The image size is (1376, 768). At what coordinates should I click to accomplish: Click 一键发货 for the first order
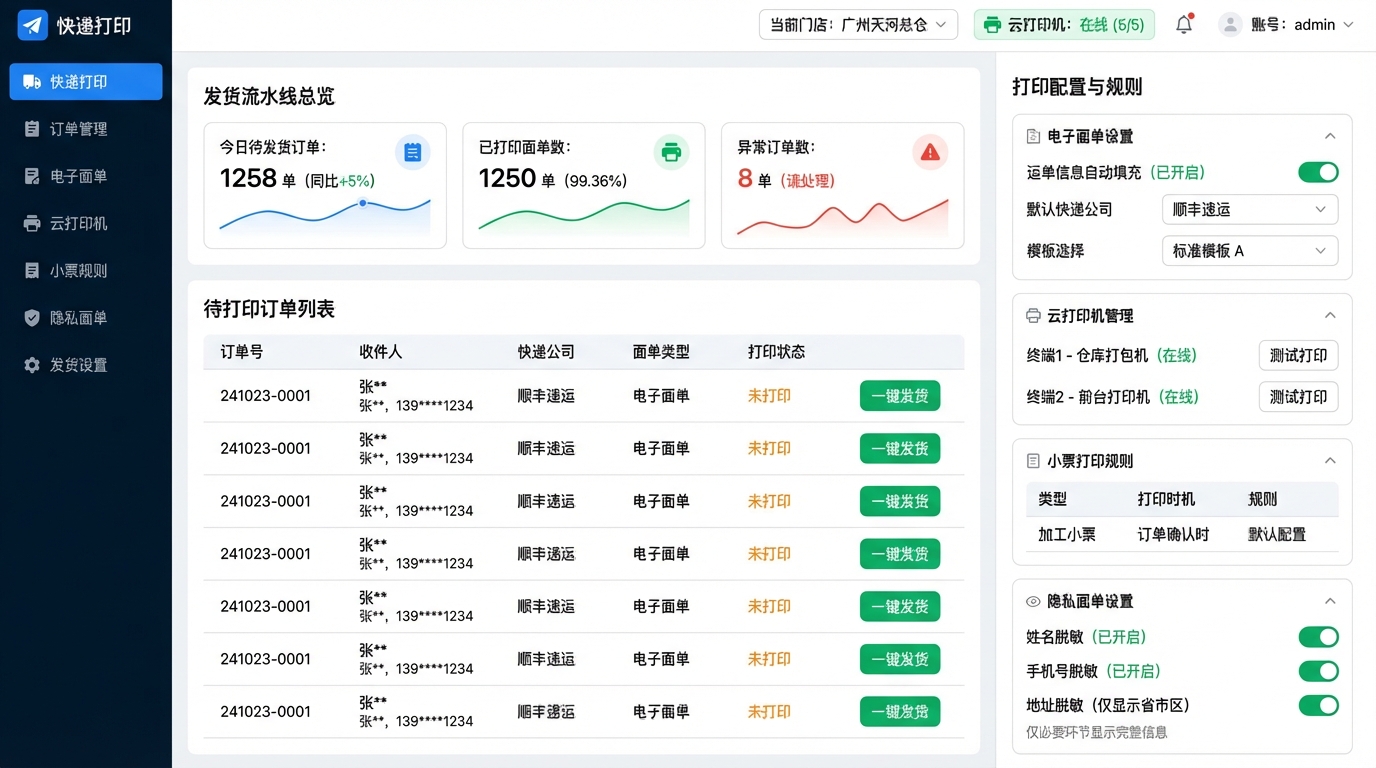(899, 396)
